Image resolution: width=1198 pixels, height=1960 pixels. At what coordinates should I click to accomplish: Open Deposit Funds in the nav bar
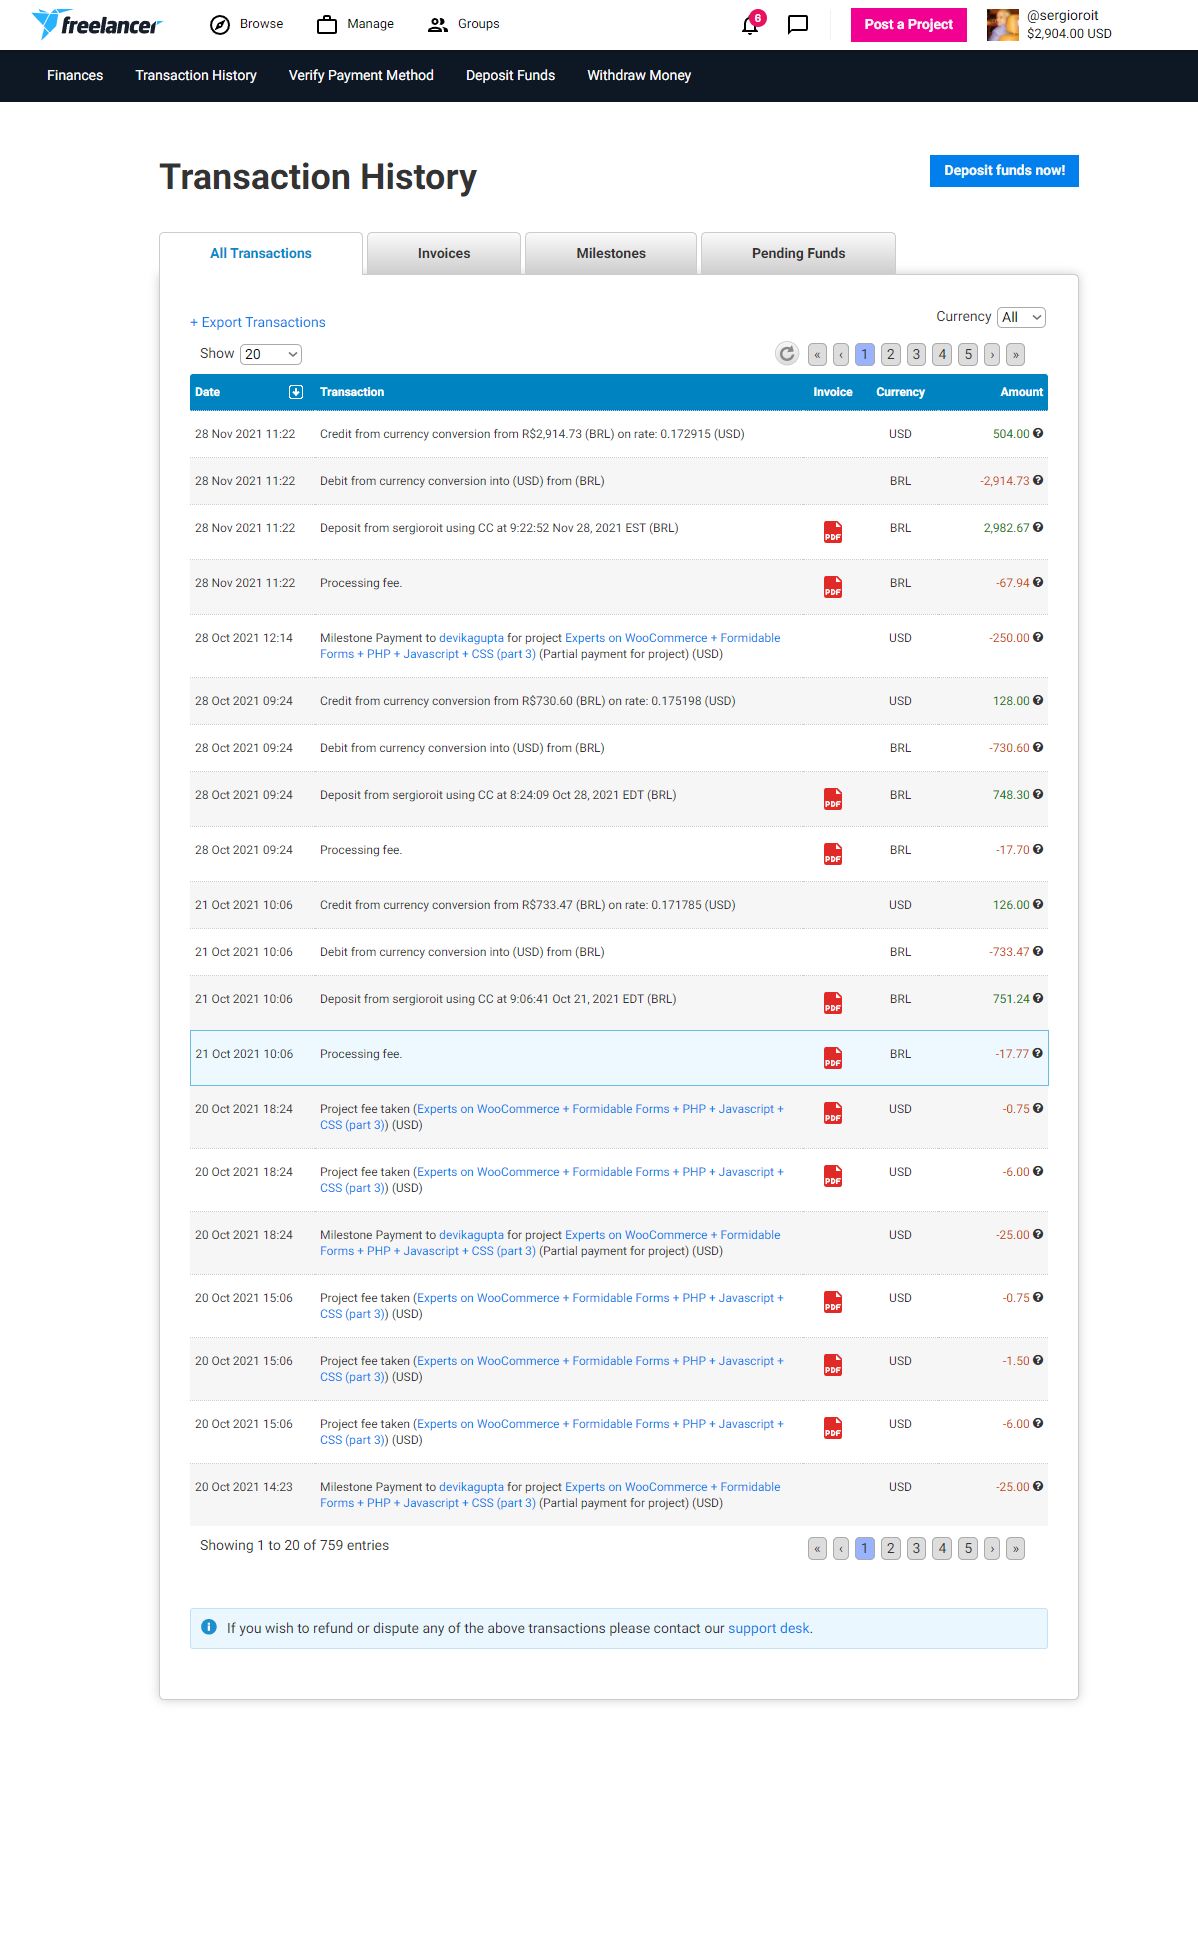(510, 75)
